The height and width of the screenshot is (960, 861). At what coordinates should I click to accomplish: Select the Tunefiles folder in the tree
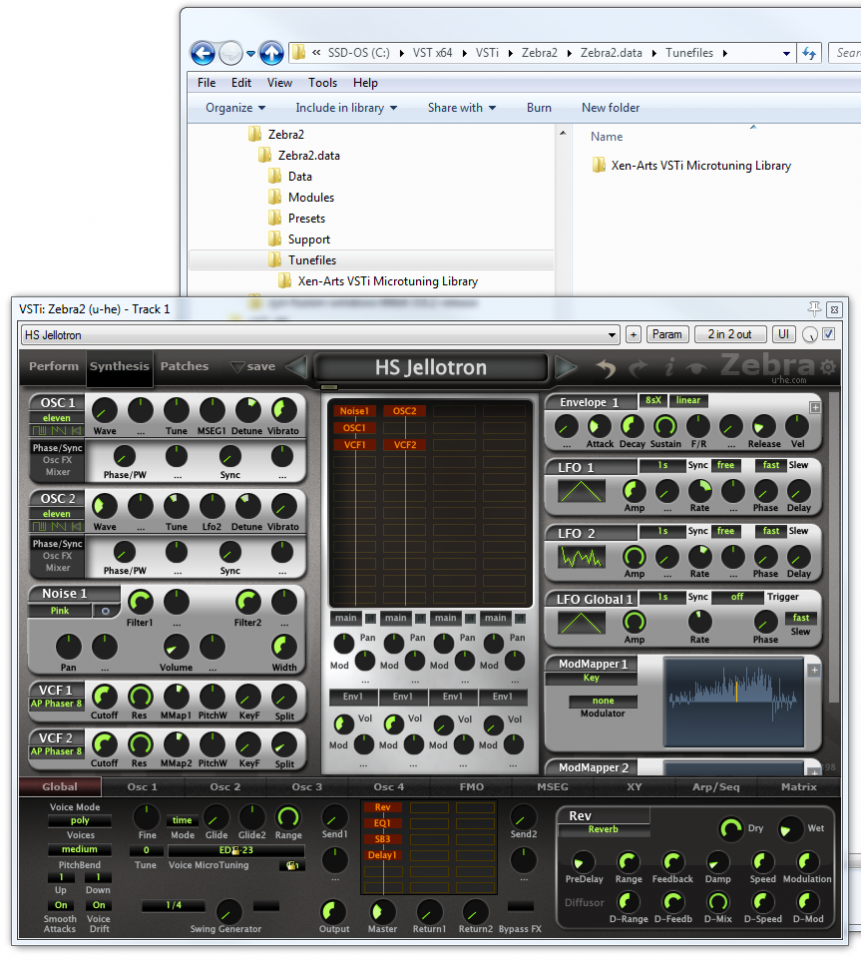click(312, 260)
